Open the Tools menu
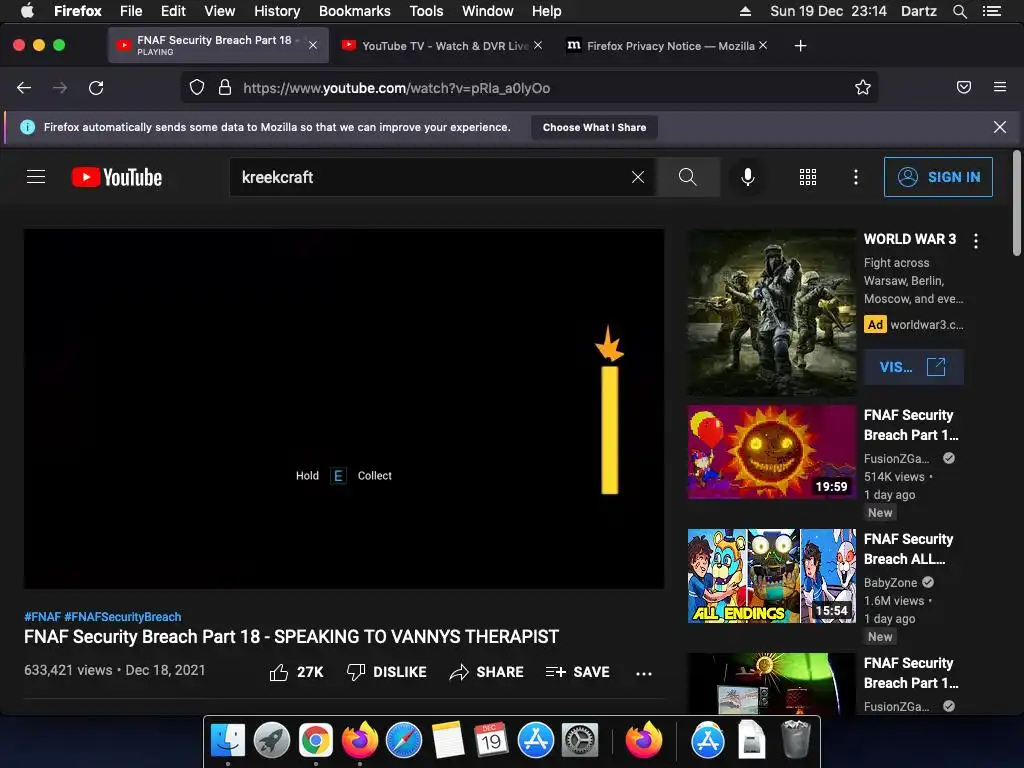The height and width of the screenshot is (768, 1024). 426,11
